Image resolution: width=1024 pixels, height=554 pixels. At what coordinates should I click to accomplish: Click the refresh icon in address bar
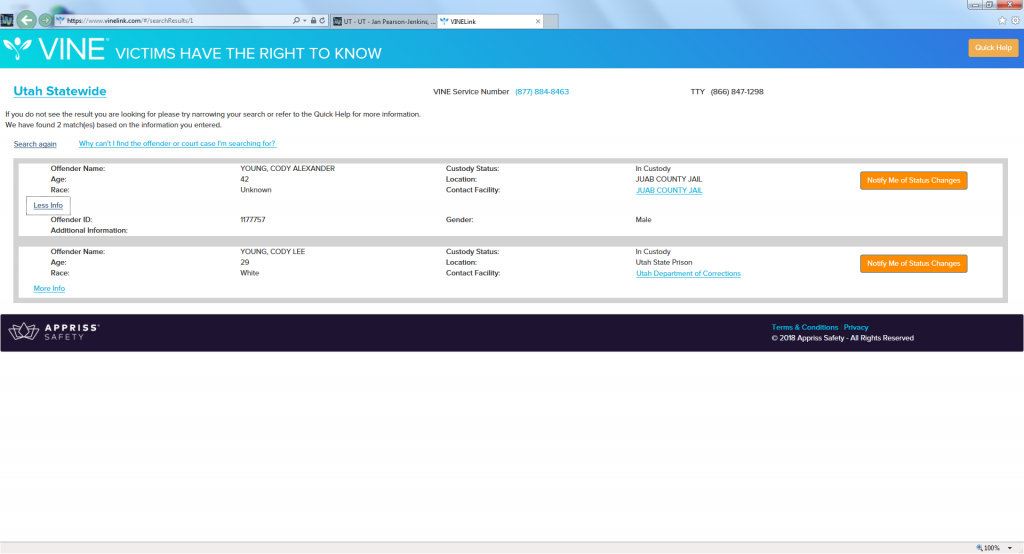[321, 20]
